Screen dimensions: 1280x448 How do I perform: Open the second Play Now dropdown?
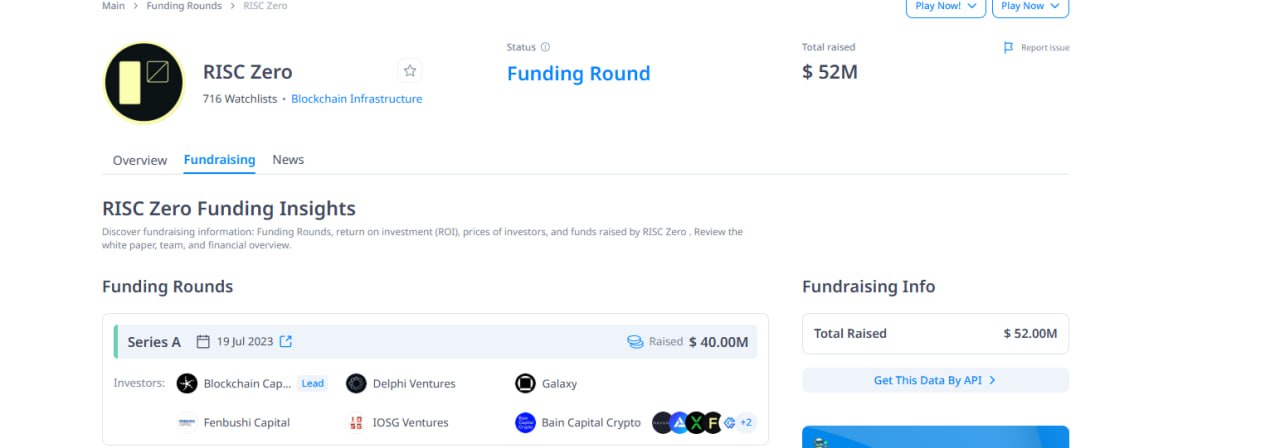click(1030, 6)
